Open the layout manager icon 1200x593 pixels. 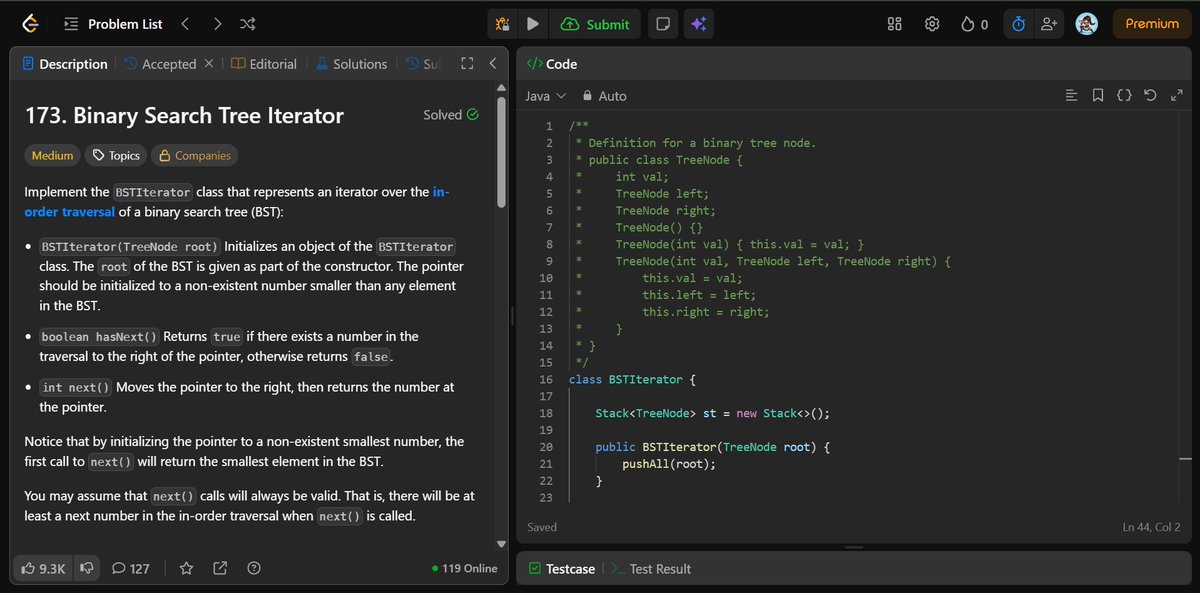click(x=895, y=24)
